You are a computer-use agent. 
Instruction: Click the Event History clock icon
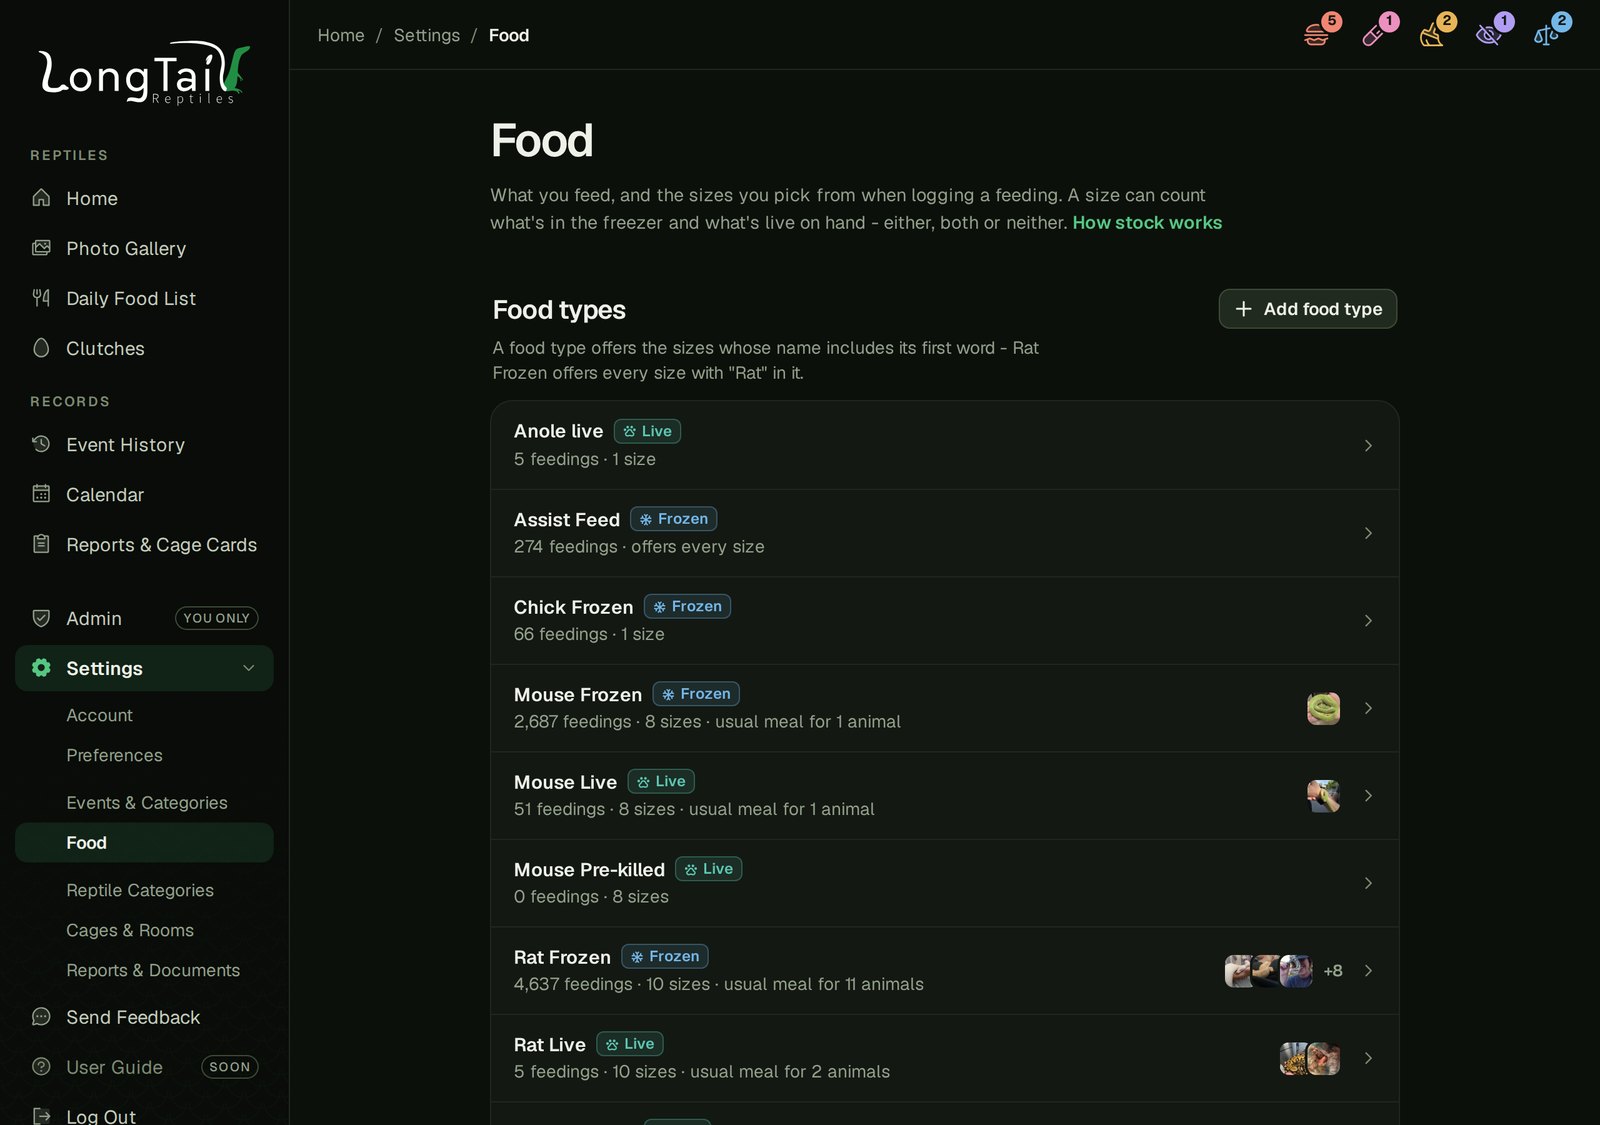41,444
